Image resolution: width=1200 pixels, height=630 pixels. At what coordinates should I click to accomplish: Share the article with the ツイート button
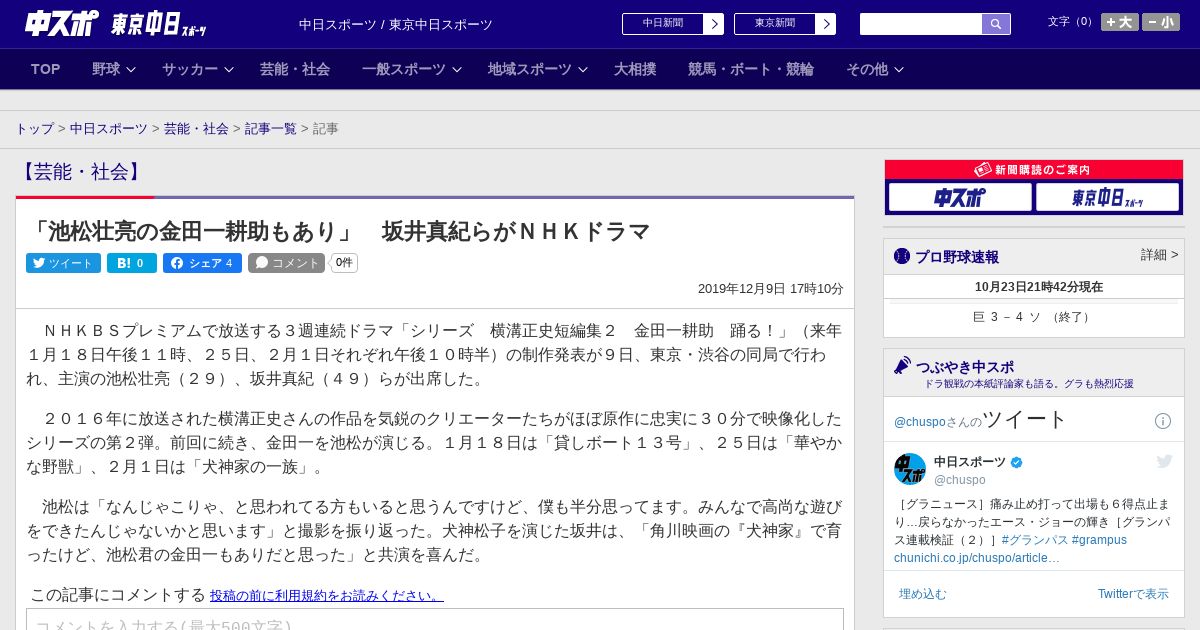(x=63, y=263)
